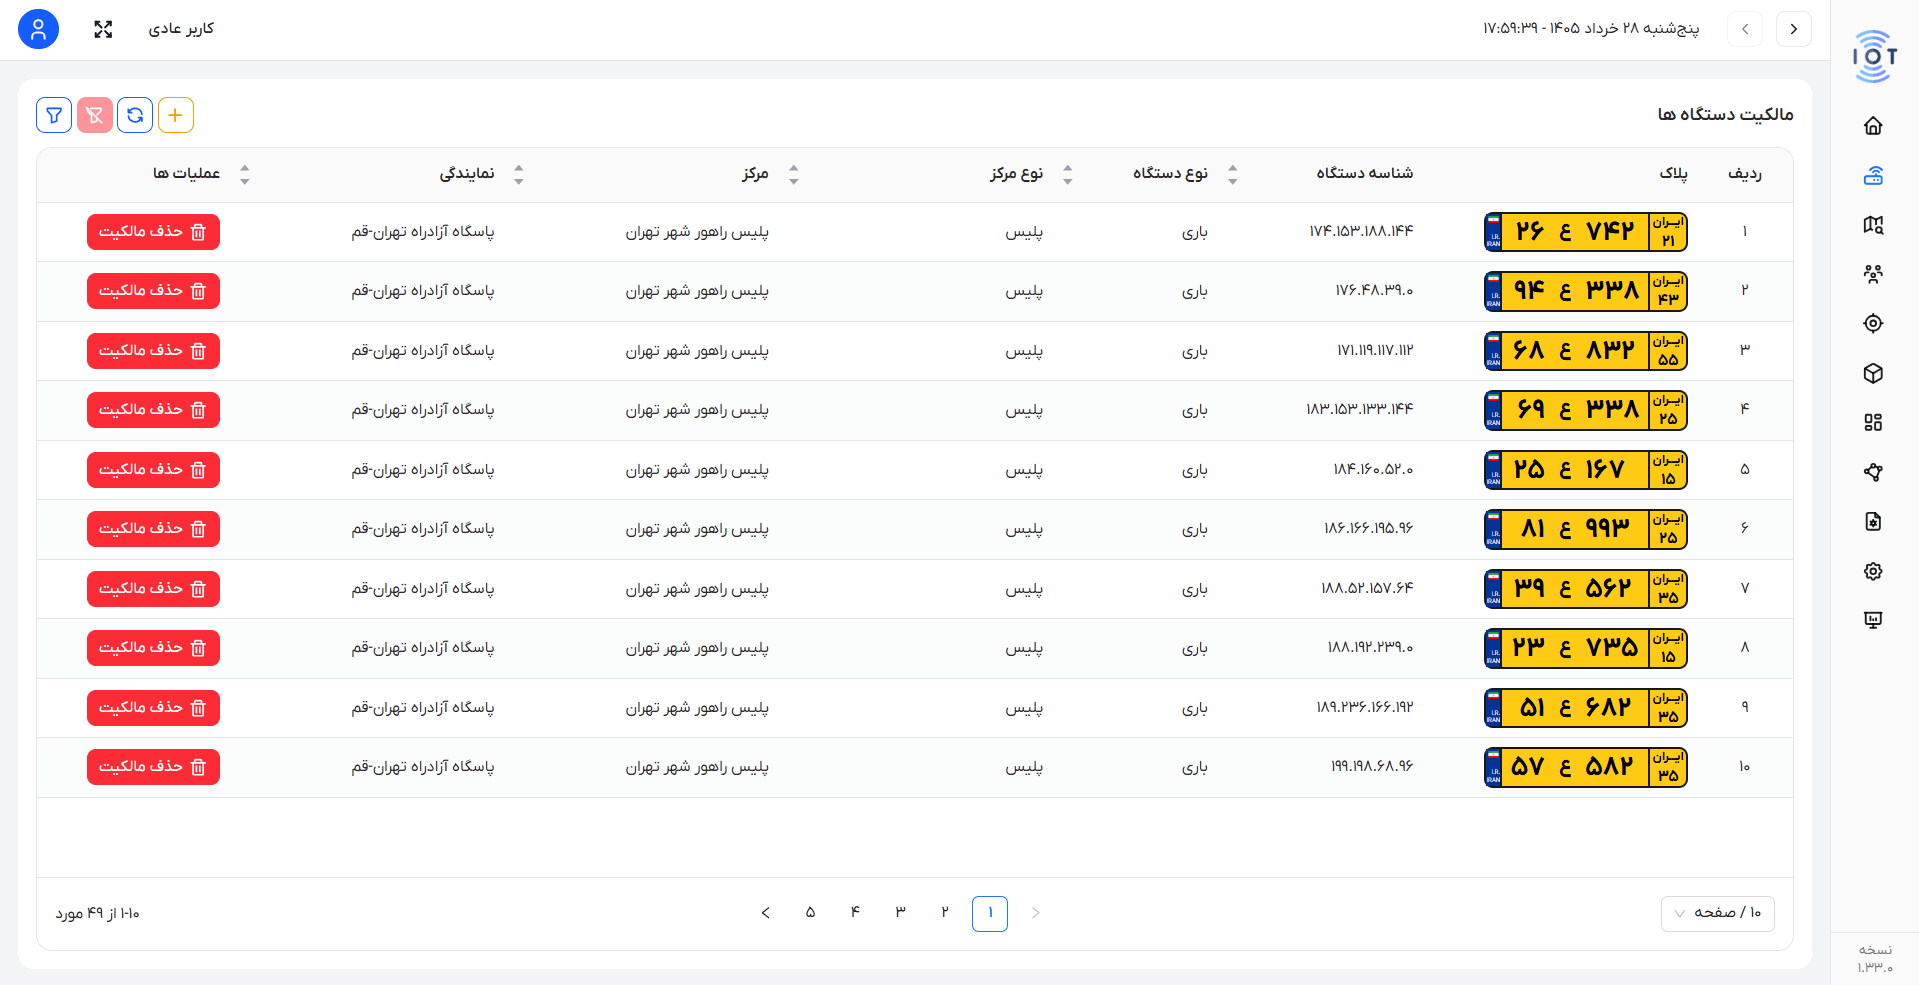1919x985 pixels.
Task: Click device ID ۱۷۴.۱۵۳.۱۸۸.۱۴۴
Action: 1361,231
